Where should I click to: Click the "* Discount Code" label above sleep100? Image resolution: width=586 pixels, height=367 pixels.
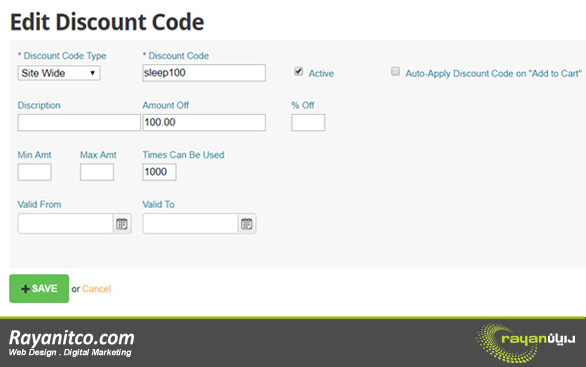tap(176, 56)
